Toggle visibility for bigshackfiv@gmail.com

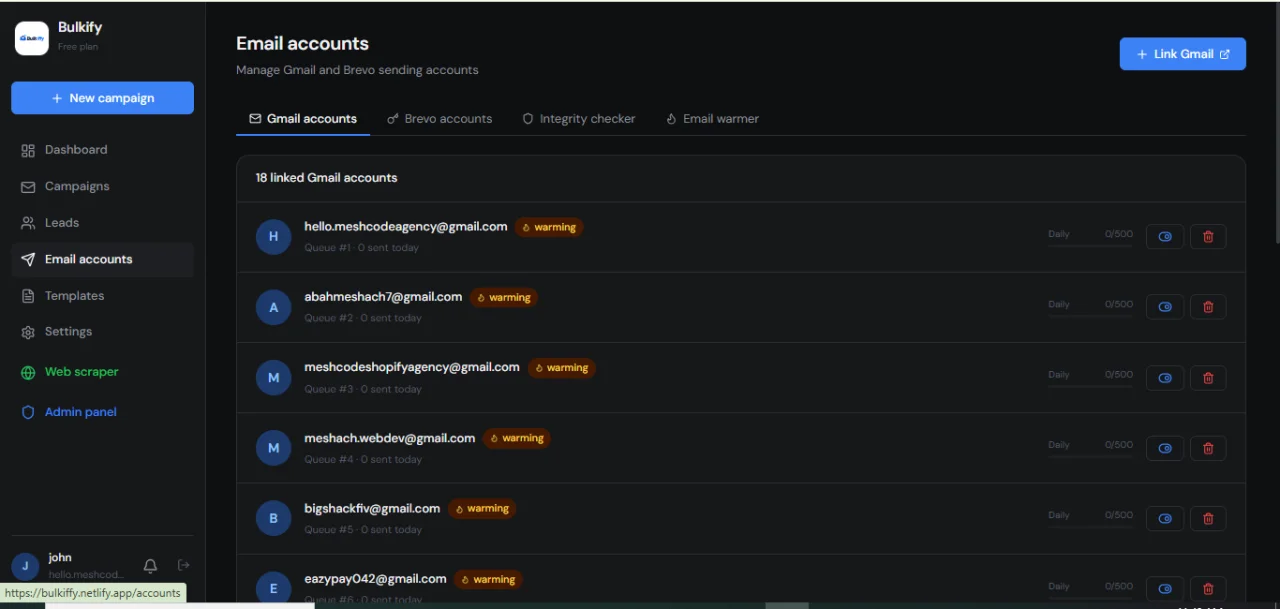[1165, 518]
